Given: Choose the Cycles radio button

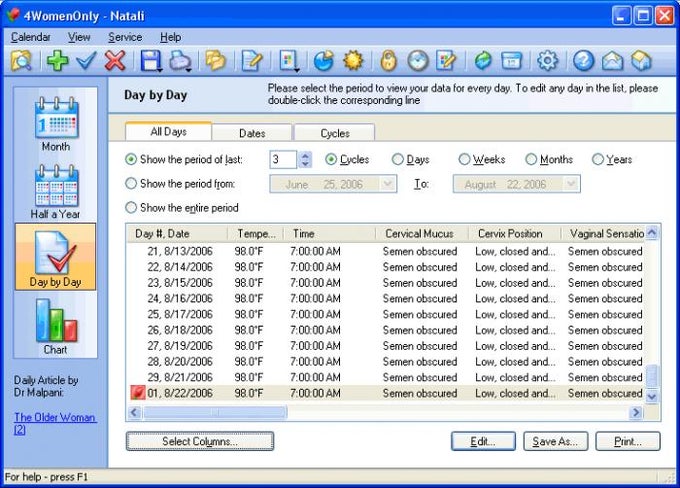Looking at the screenshot, I should tap(331, 159).
